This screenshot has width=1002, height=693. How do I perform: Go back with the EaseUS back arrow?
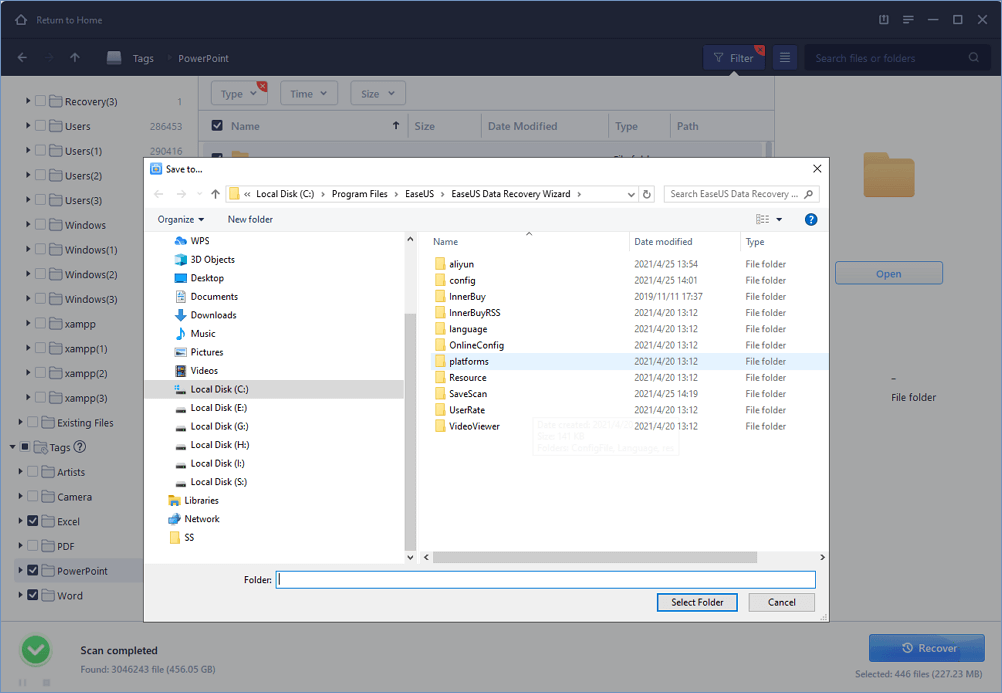22,58
